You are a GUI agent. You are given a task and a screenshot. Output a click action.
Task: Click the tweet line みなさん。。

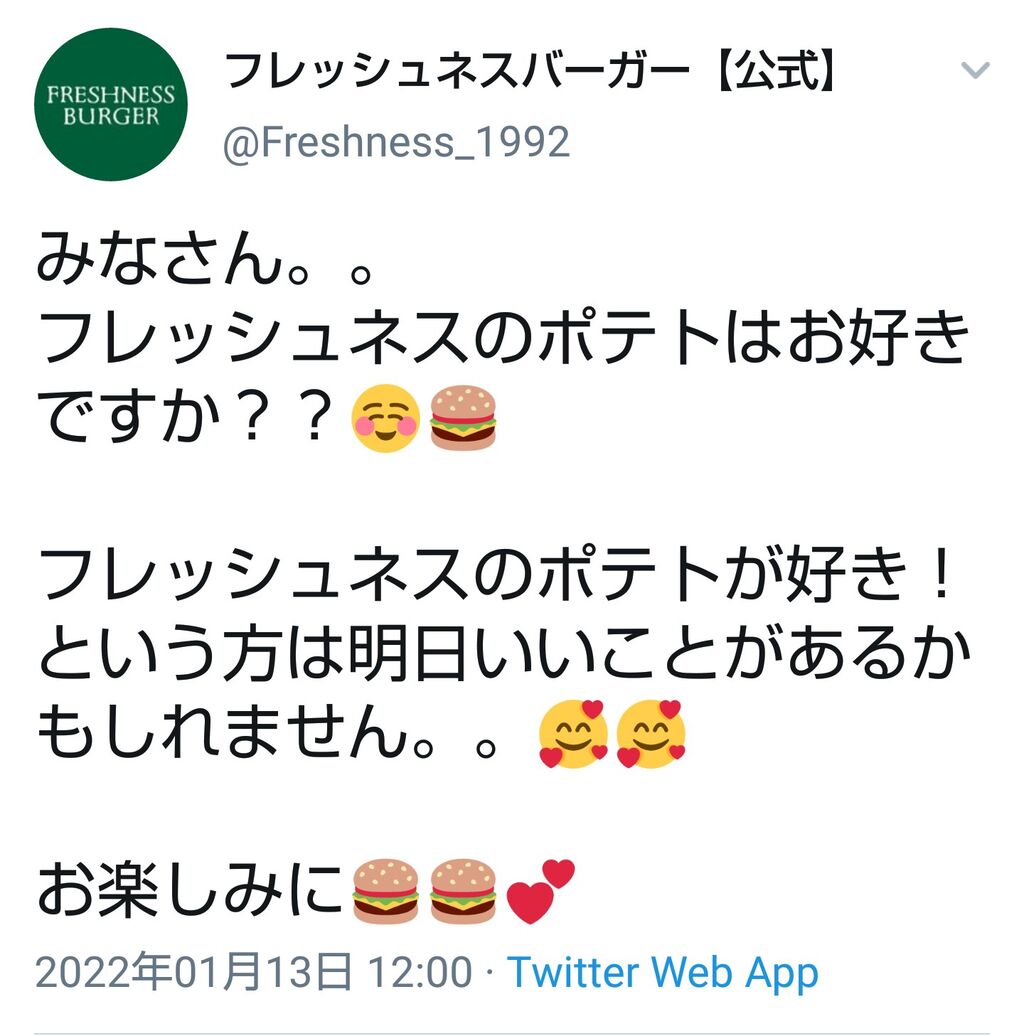pyautogui.click(x=205, y=259)
